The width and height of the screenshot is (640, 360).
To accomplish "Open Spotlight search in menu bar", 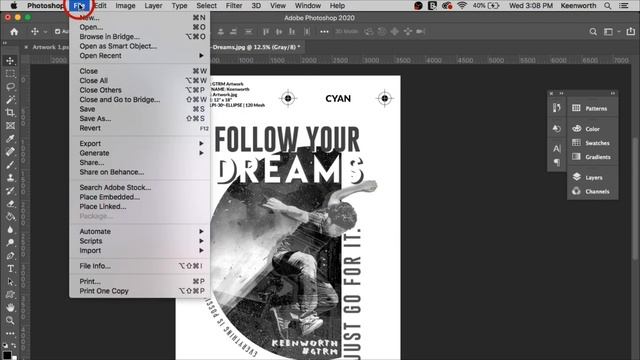I will coord(608,6).
